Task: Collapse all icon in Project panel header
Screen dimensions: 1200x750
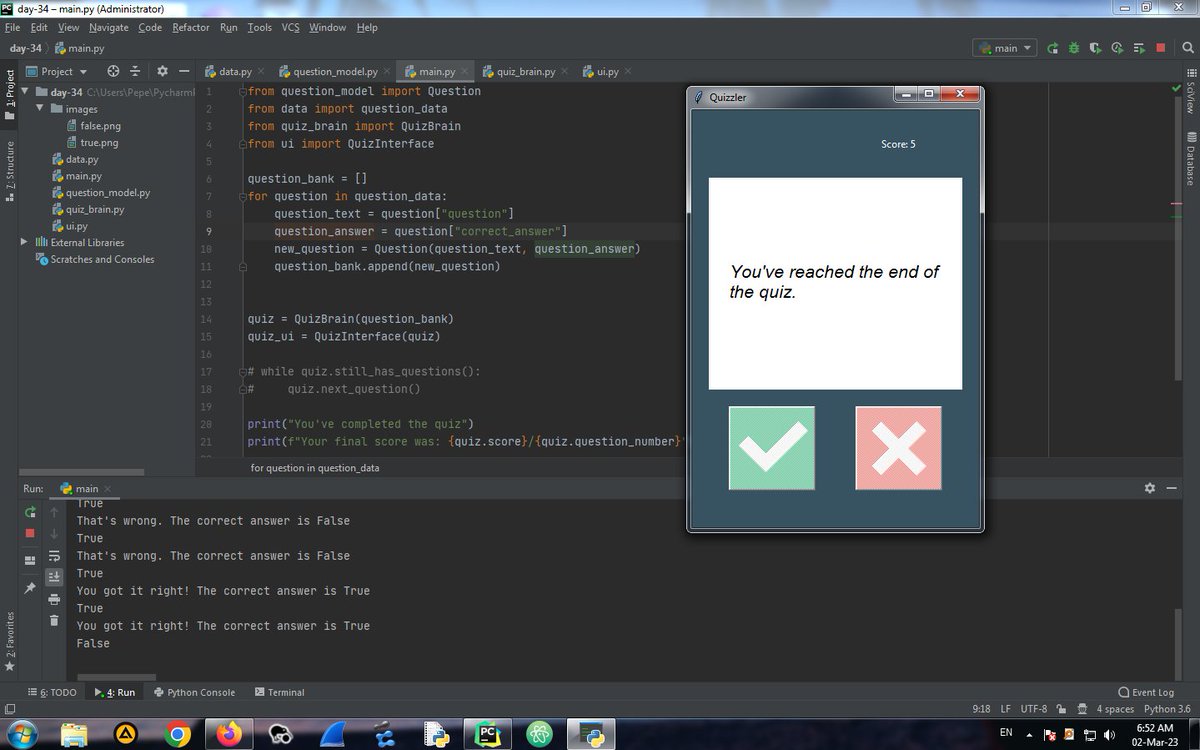Action: coord(136,71)
